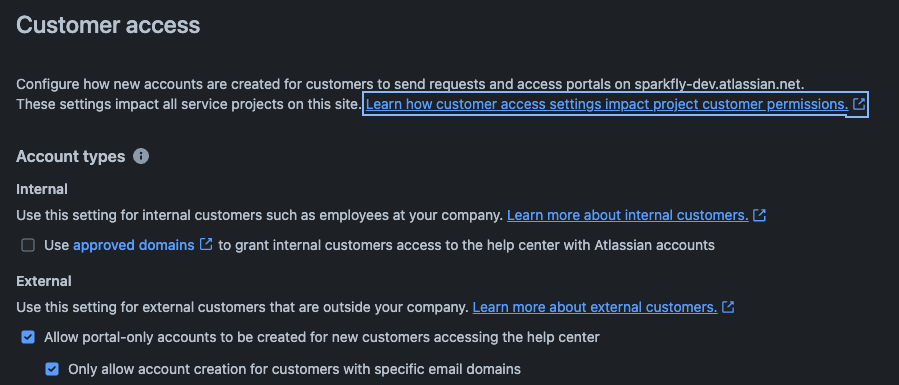This screenshot has width=899, height=385.
Task: Click the 'Only allow account creation' label text
Action: [x=294, y=369]
